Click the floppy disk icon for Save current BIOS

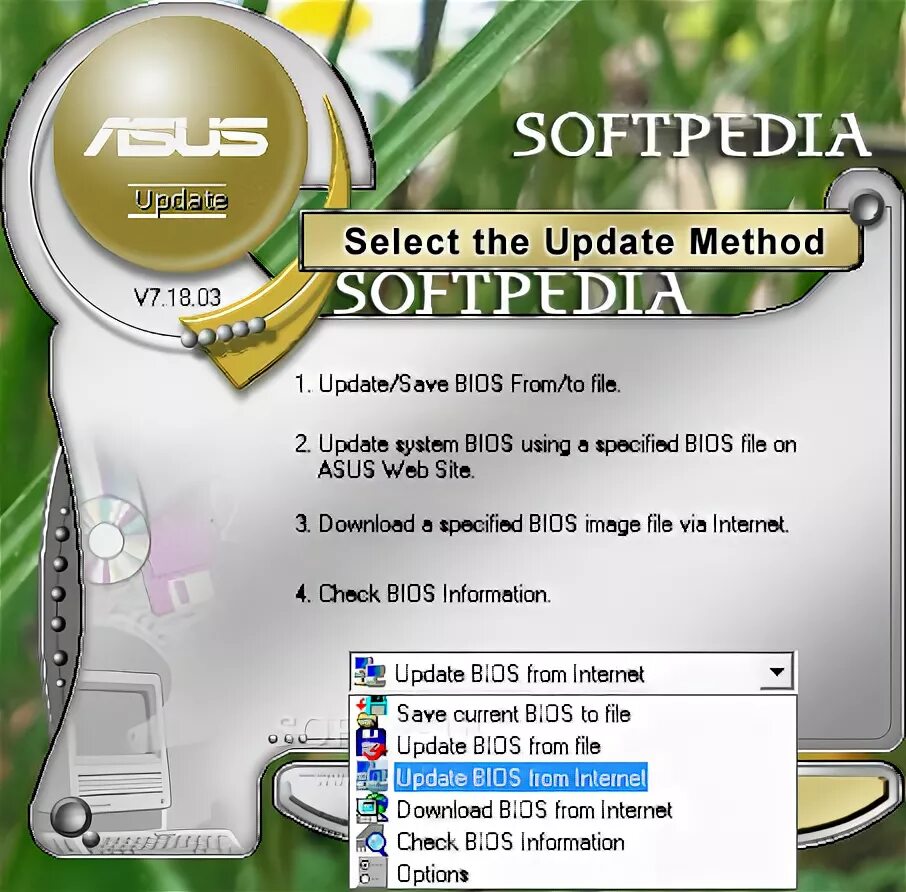tap(372, 713)
